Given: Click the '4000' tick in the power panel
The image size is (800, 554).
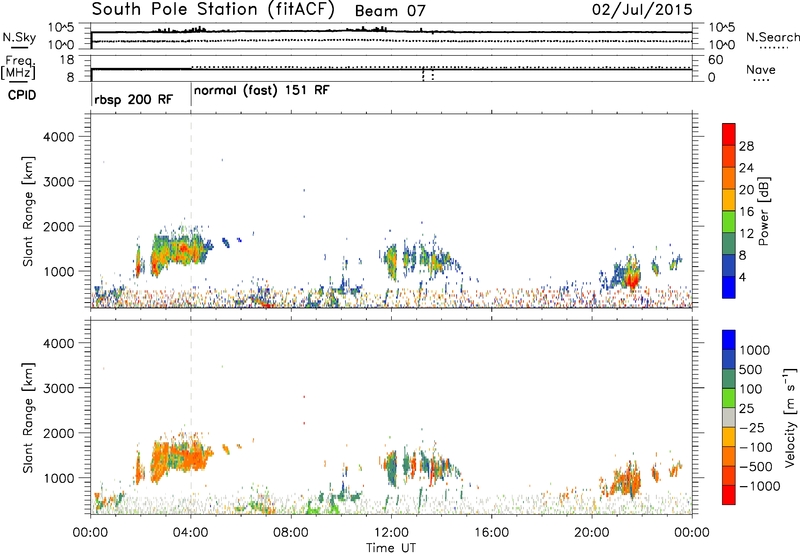Looking at the screenshot, I should point(59,137).
